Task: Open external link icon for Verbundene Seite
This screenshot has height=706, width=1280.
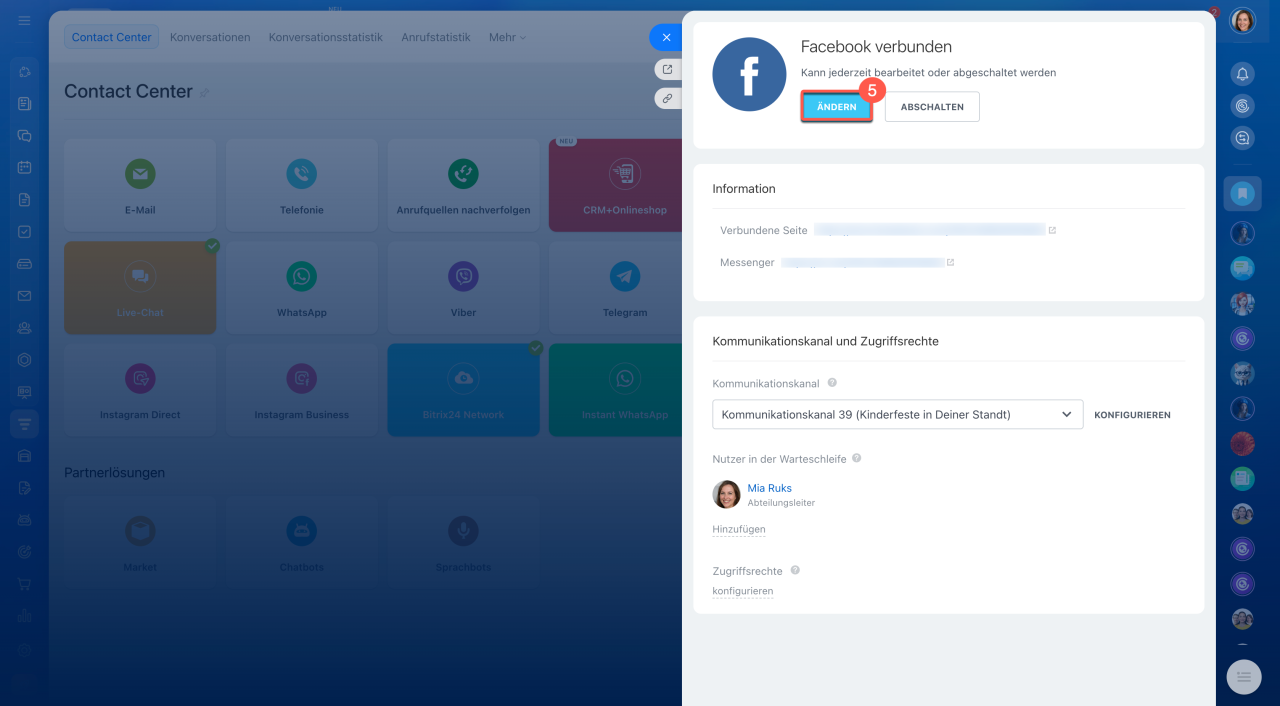Action: (x=1052, y=230)
